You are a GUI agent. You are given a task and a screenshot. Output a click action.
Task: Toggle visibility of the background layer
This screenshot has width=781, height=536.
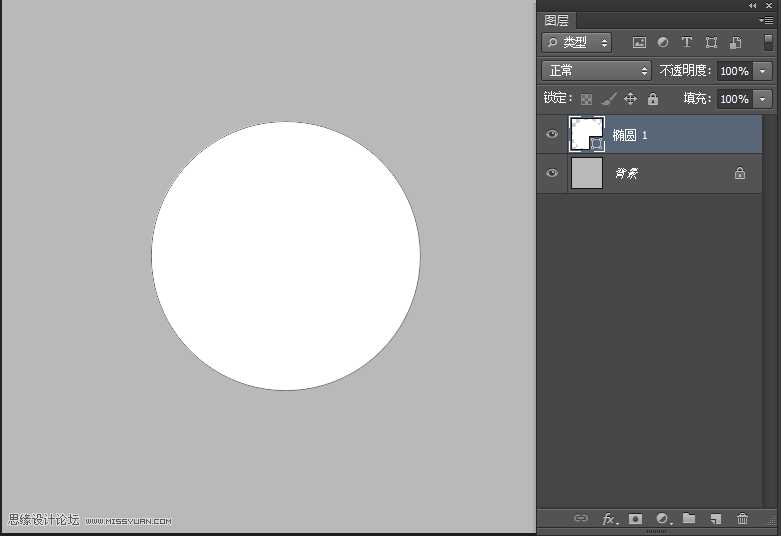pyautogui.click(x=552, y=173)
